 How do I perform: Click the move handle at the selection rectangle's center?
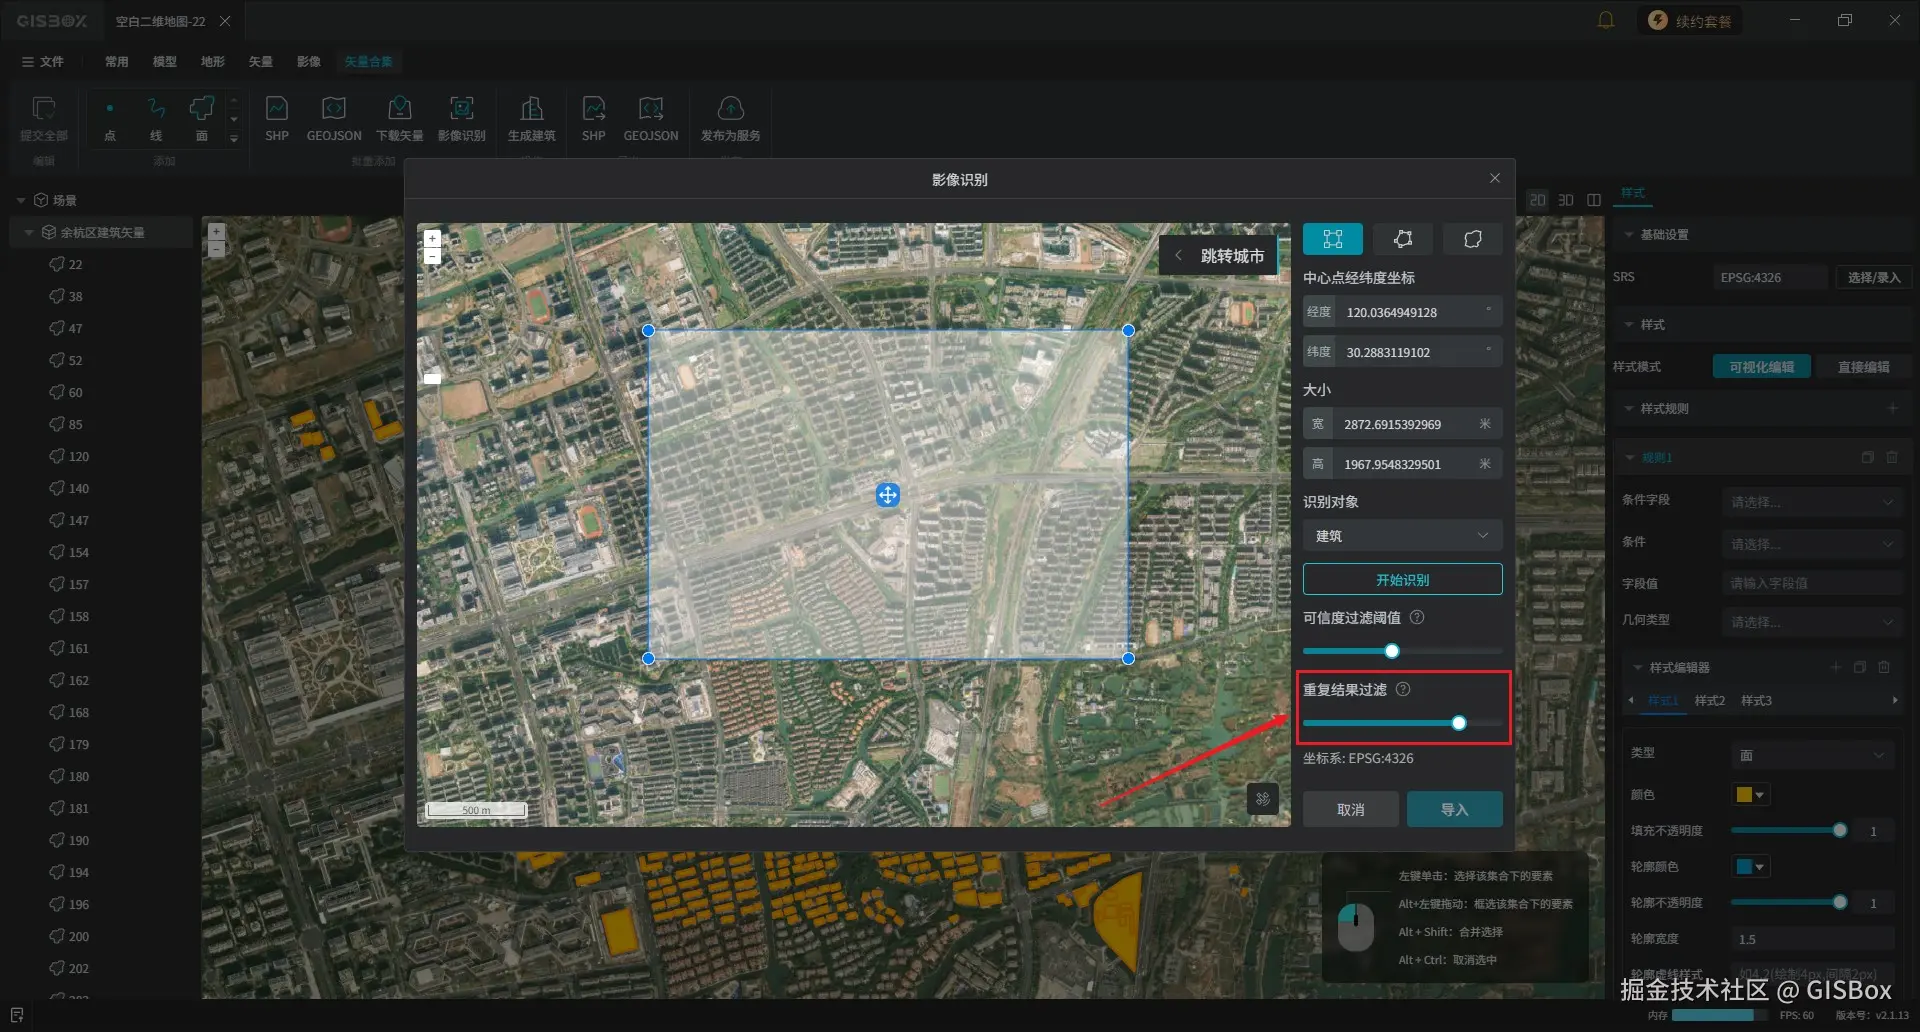click(888, 495)
